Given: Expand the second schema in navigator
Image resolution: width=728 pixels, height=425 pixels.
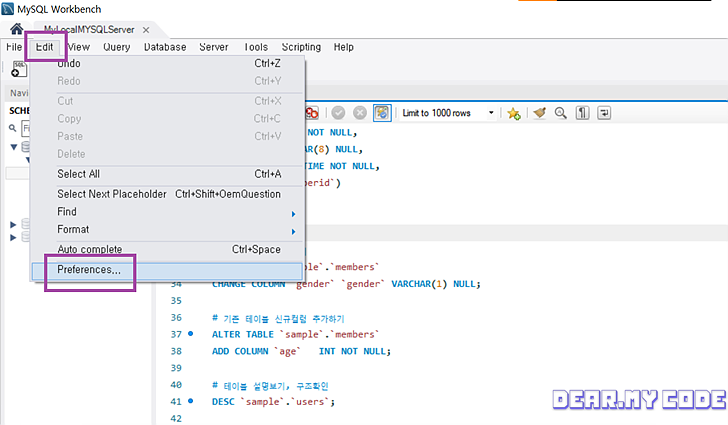Looking at the screenshot, I should 13,225.
